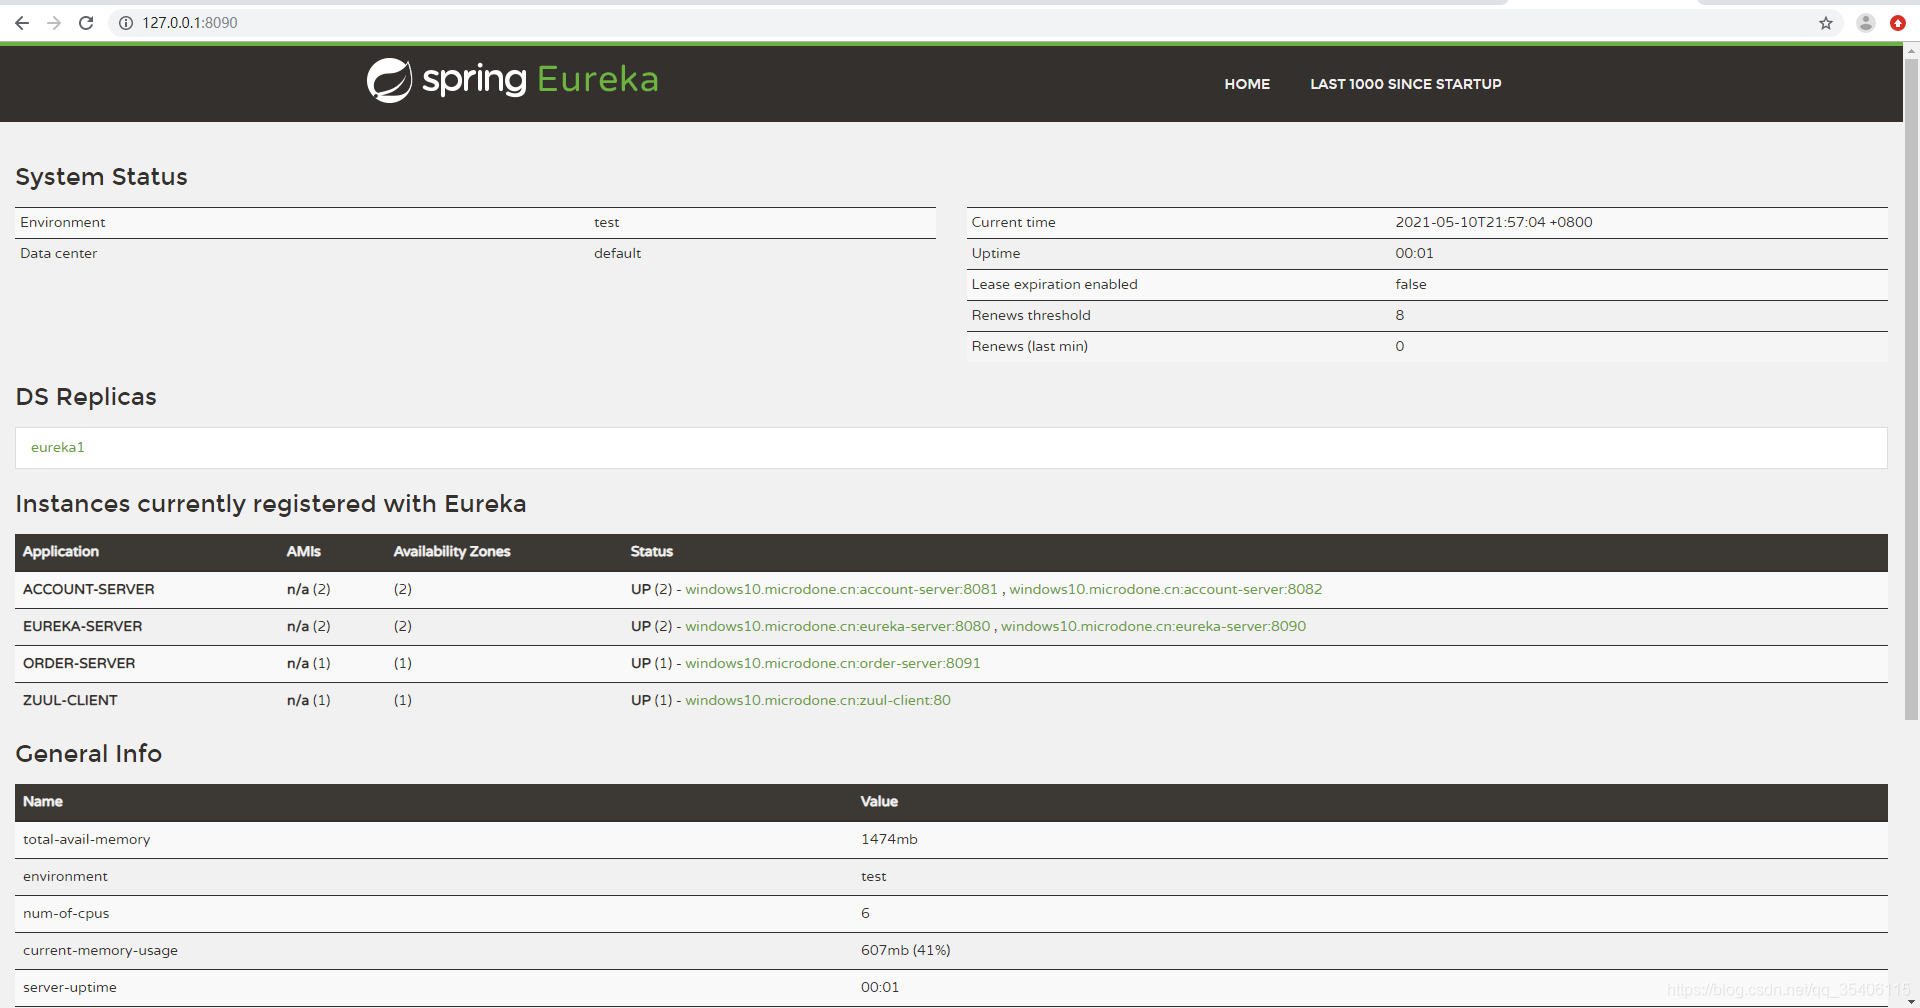
Task: Click the red update icon in the browser toolbar
Action: point(1898,23)
